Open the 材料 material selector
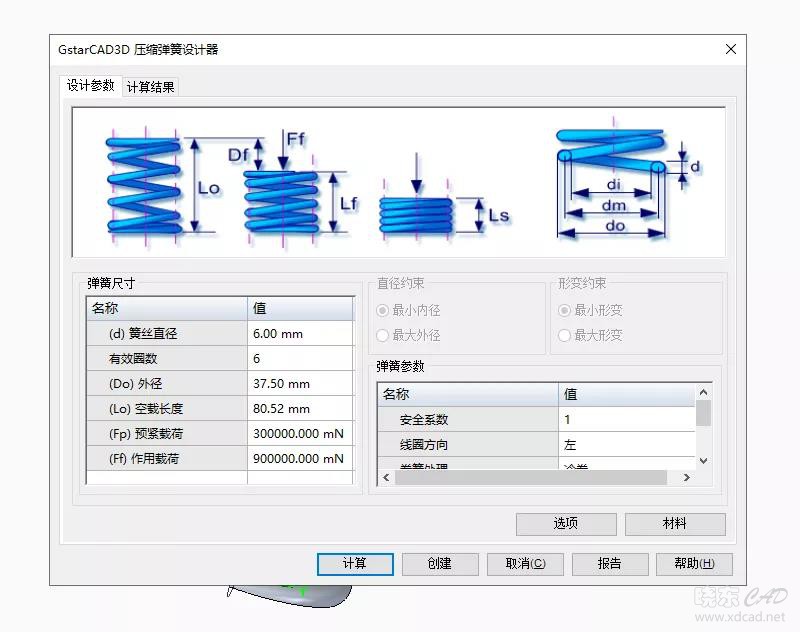Screen dimensions: 800x632 click(x=675, y=524)
